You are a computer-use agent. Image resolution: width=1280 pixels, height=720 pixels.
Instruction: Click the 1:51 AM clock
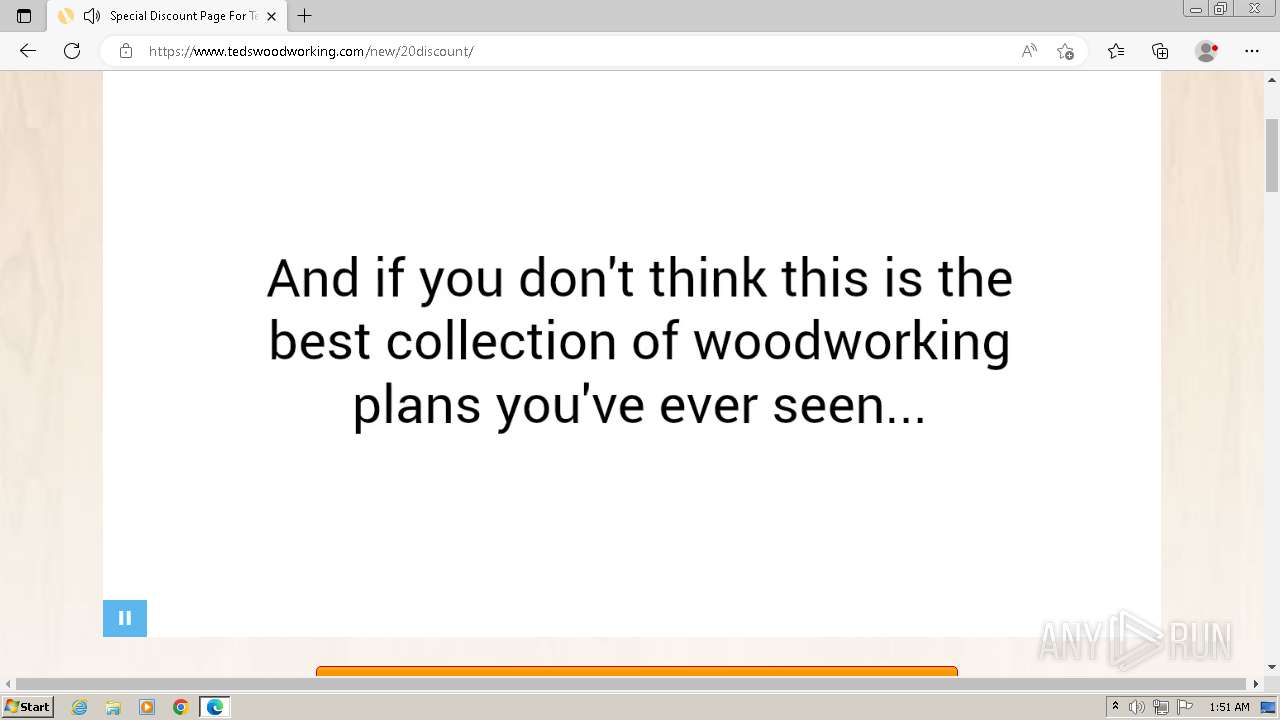coord(1229,707)
